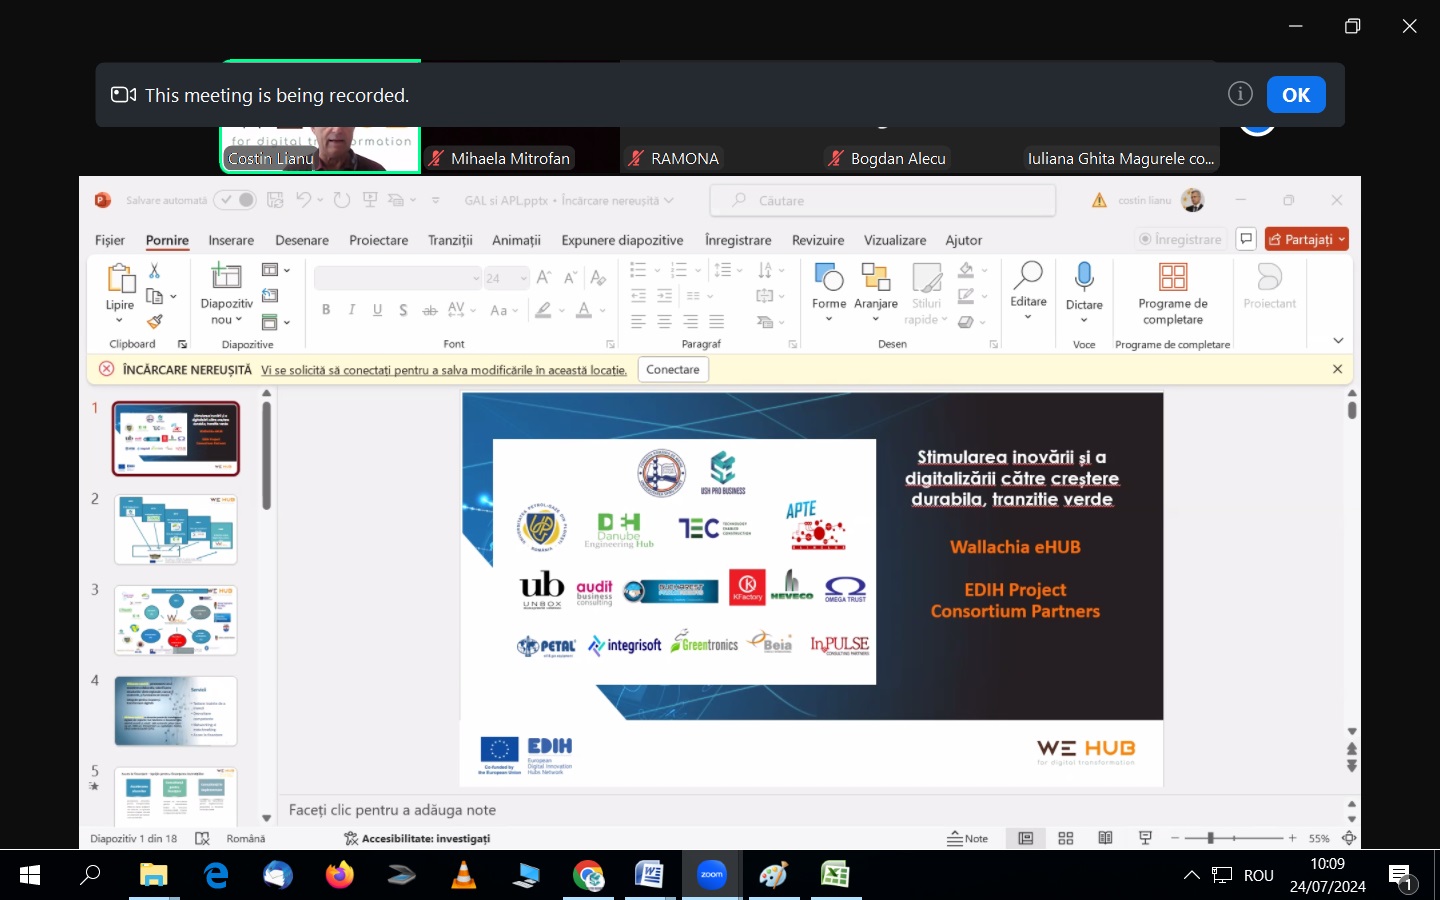Viewport: 1440px width, 900px height.
Task: Click OK on recording notice
Action: point(1296,95)
